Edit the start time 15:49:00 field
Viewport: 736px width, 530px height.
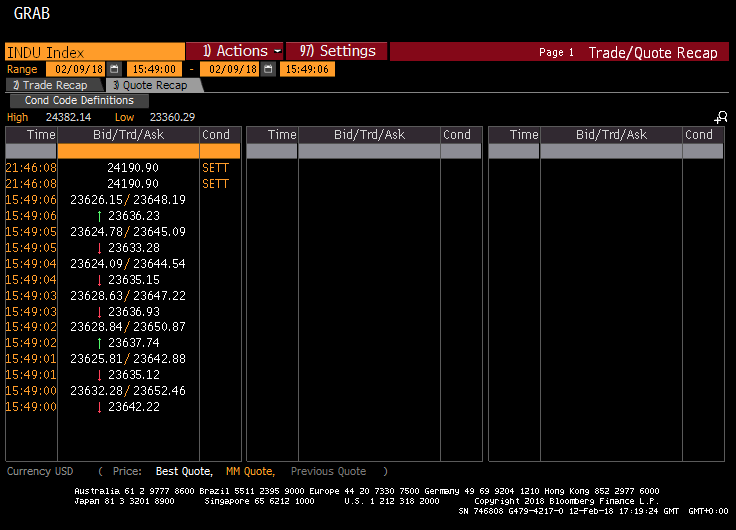[x=154, y=69]
